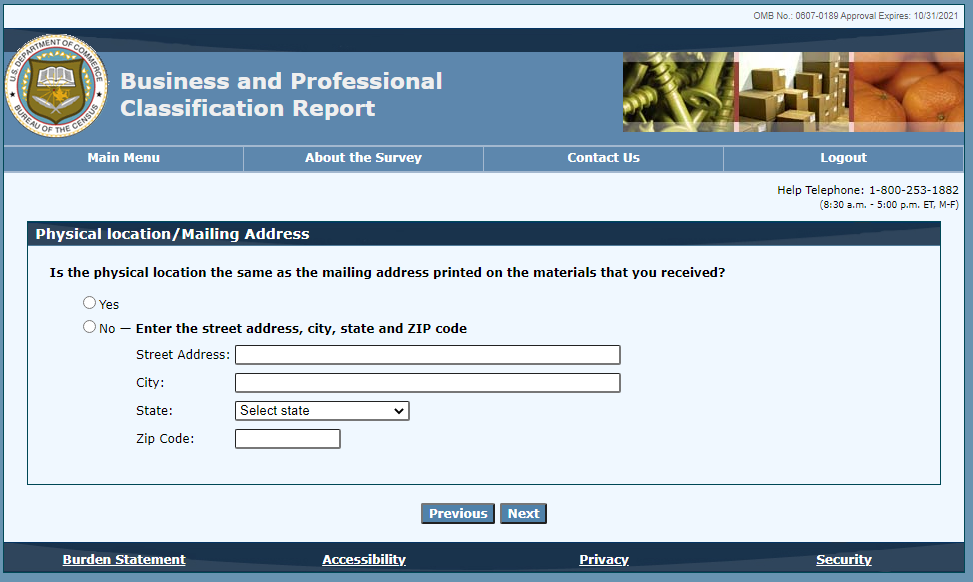Follow the Accessibility footer link
Screen dimensions: 973x582
(364, 560)
